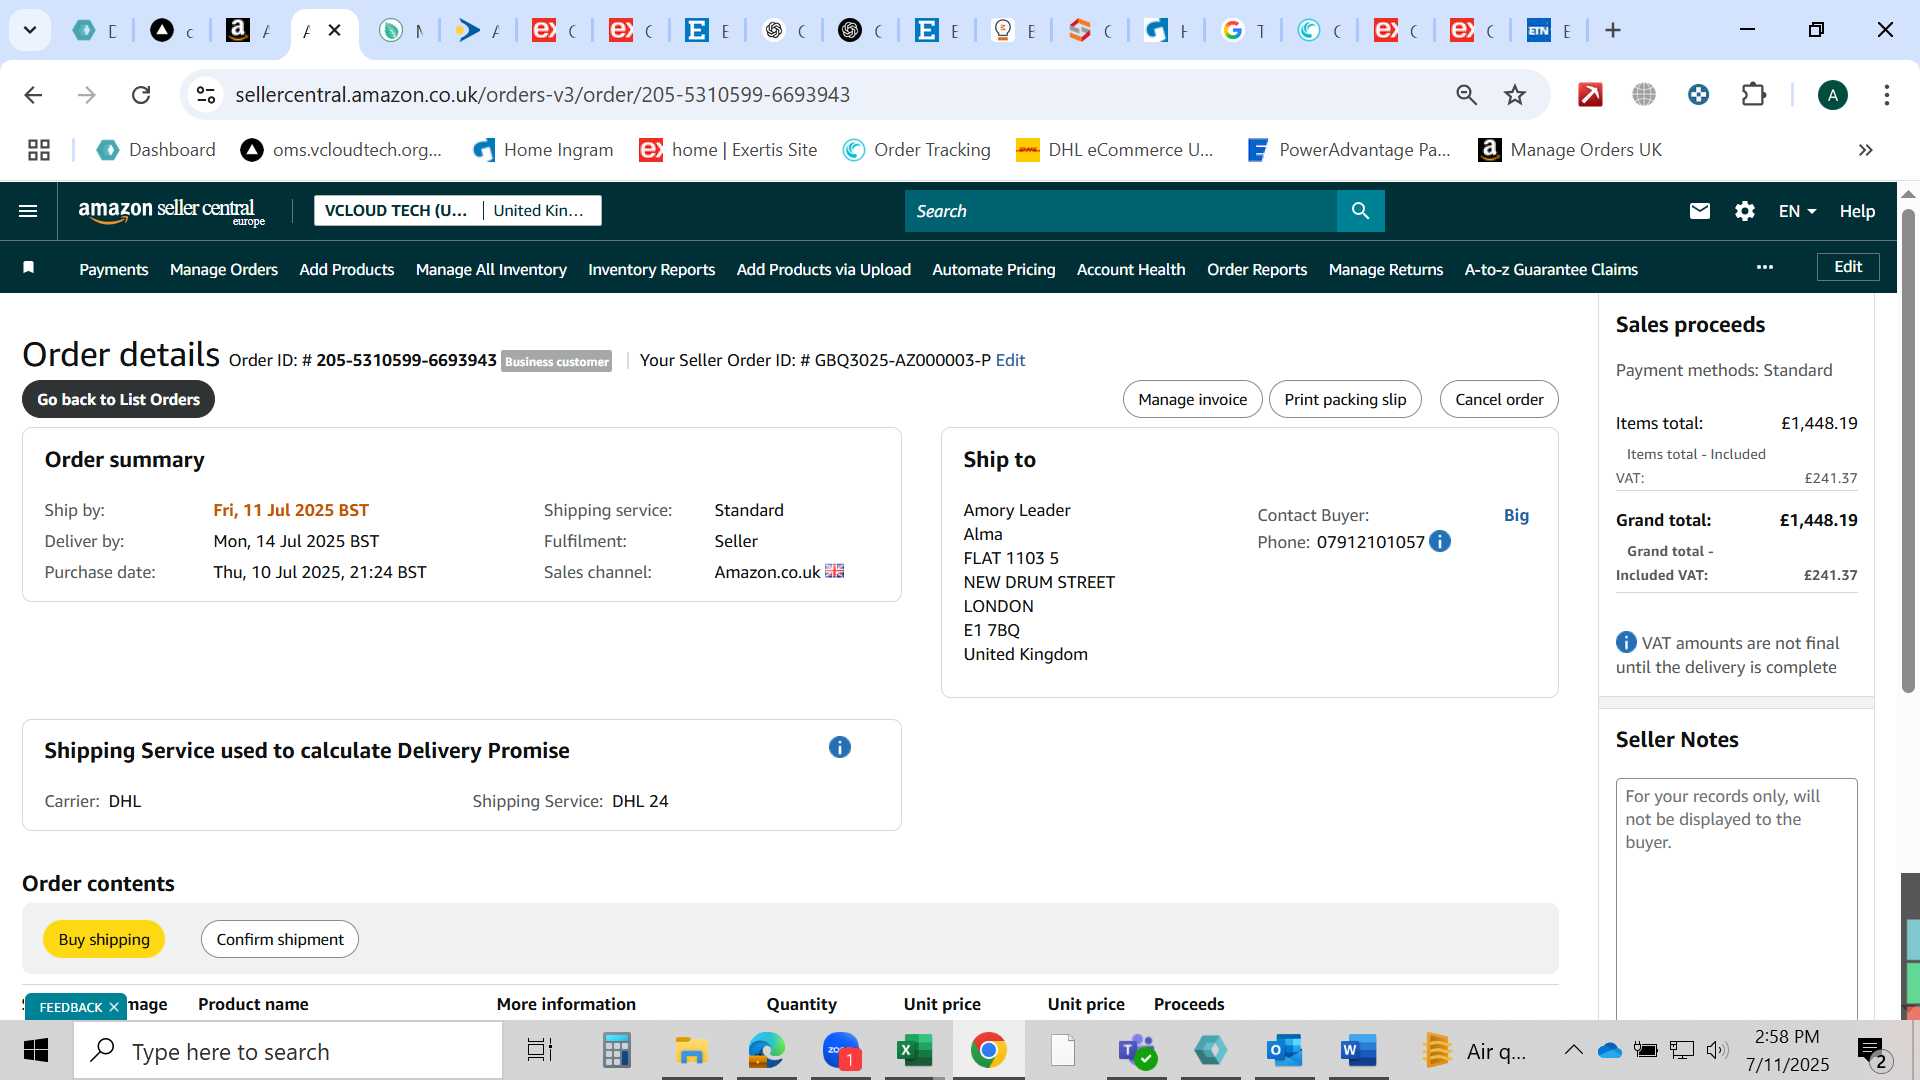Image resolution: width=1920 pixels, height=1080 pixels.
Task: Open the buyer messages mail icon
Action: tap(1699, 211)
